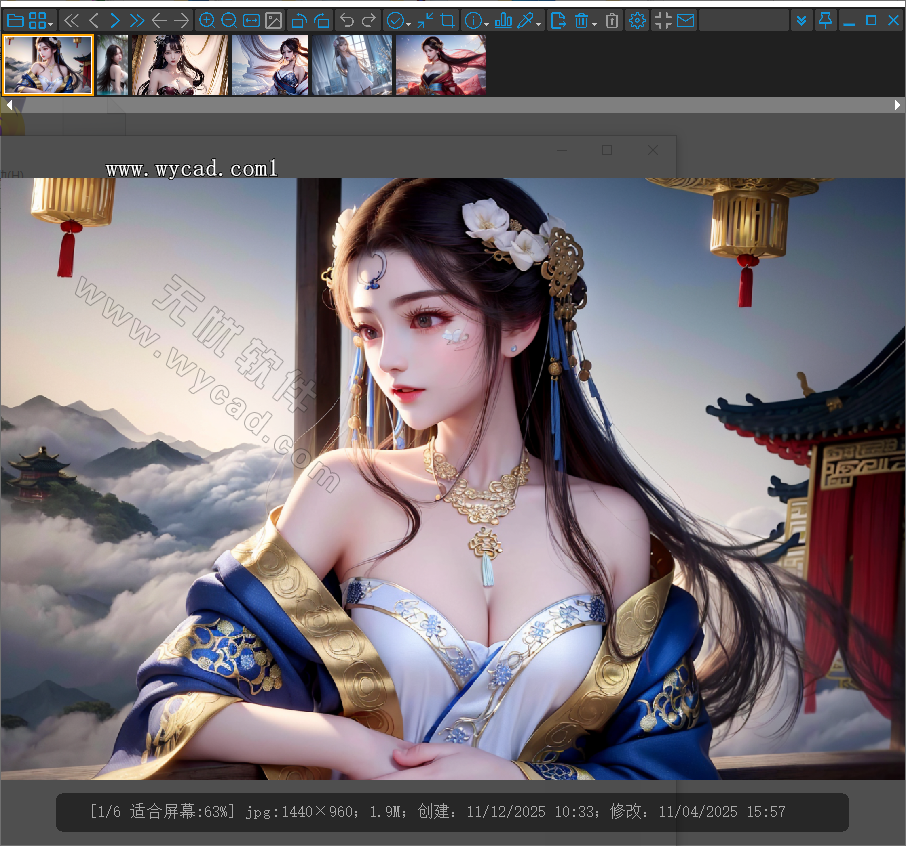The image size is (906, 846).
Task: Collapse the toolbar with the double chevron
Action: pos(801,20)
